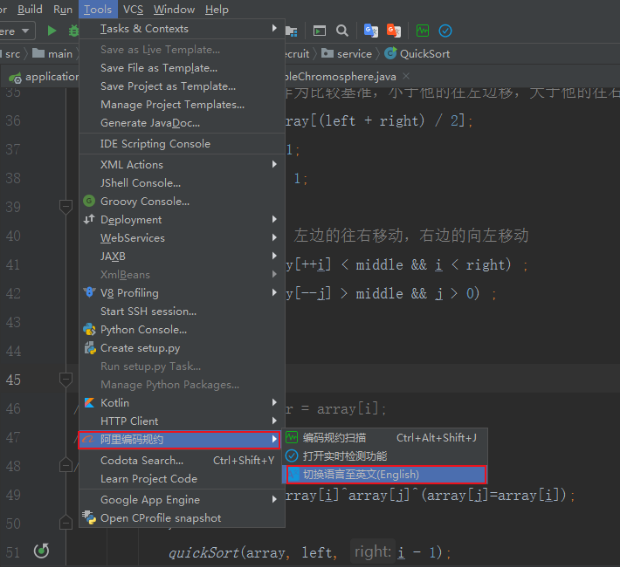Viewport: 620px width, 567px height.
Task: Select Codota Search menu entry
Action: (182, 460)
